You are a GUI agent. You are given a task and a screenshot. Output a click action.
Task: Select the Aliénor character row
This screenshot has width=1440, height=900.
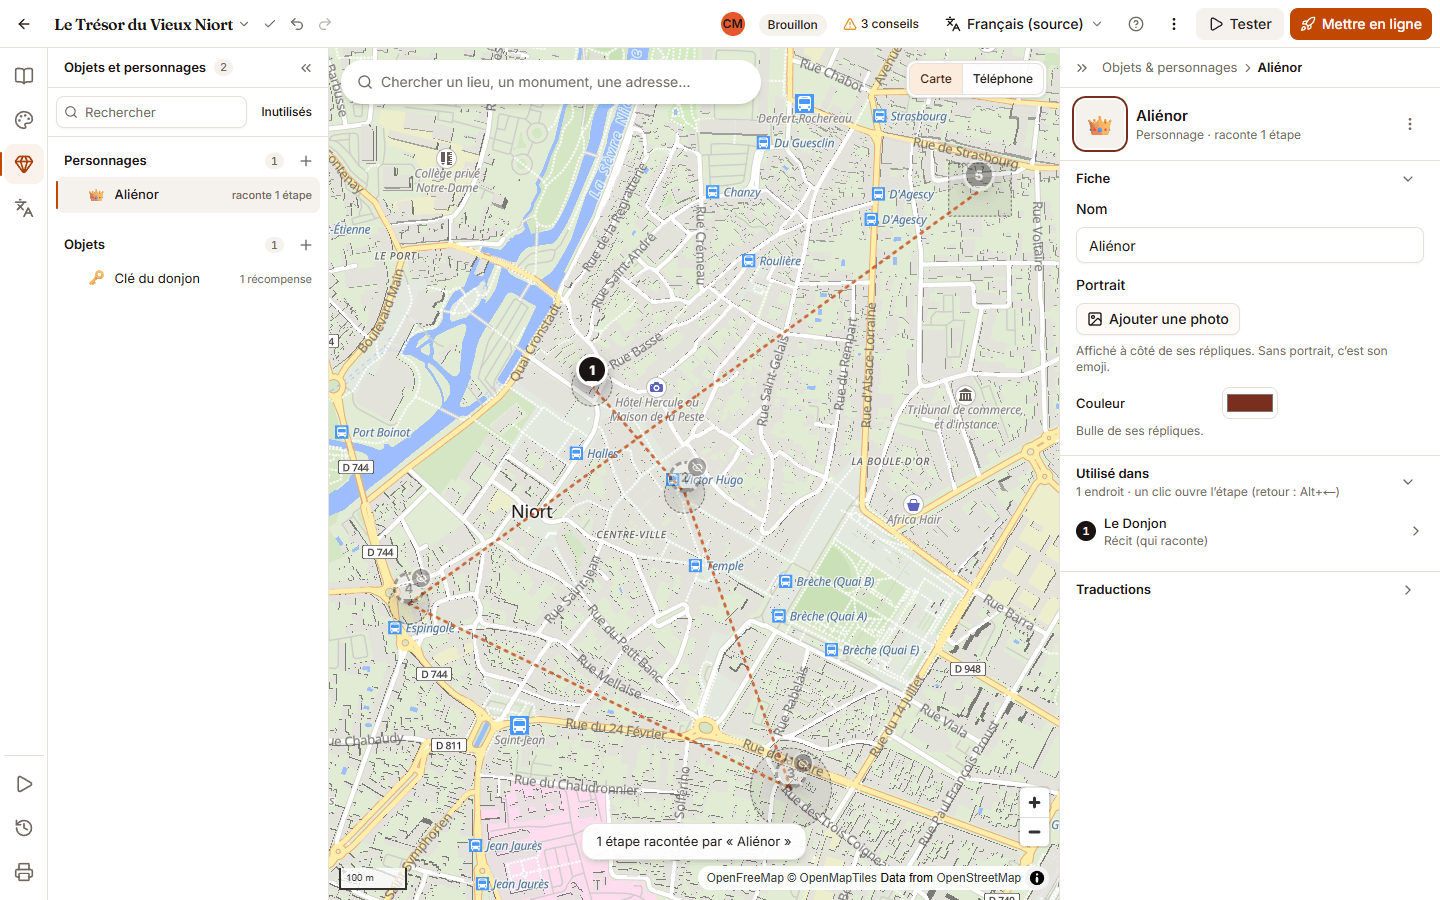tap(188, 195)
